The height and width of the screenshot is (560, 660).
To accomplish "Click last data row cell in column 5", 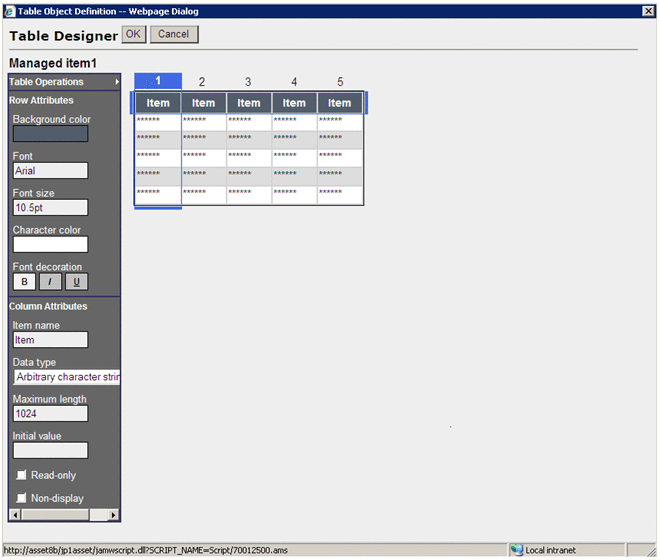I will coord(340,195).
